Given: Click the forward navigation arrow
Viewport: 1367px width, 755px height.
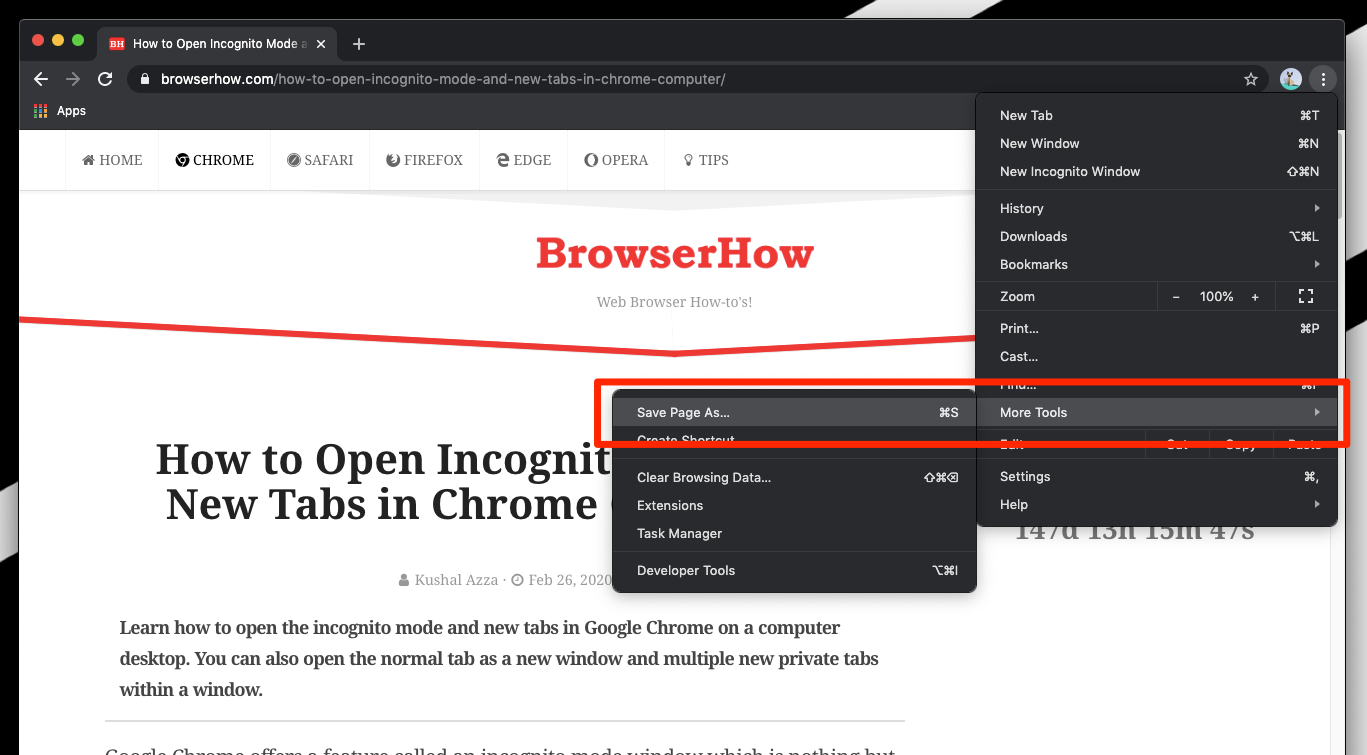Looking at the screenshot, I should (72, 79).
